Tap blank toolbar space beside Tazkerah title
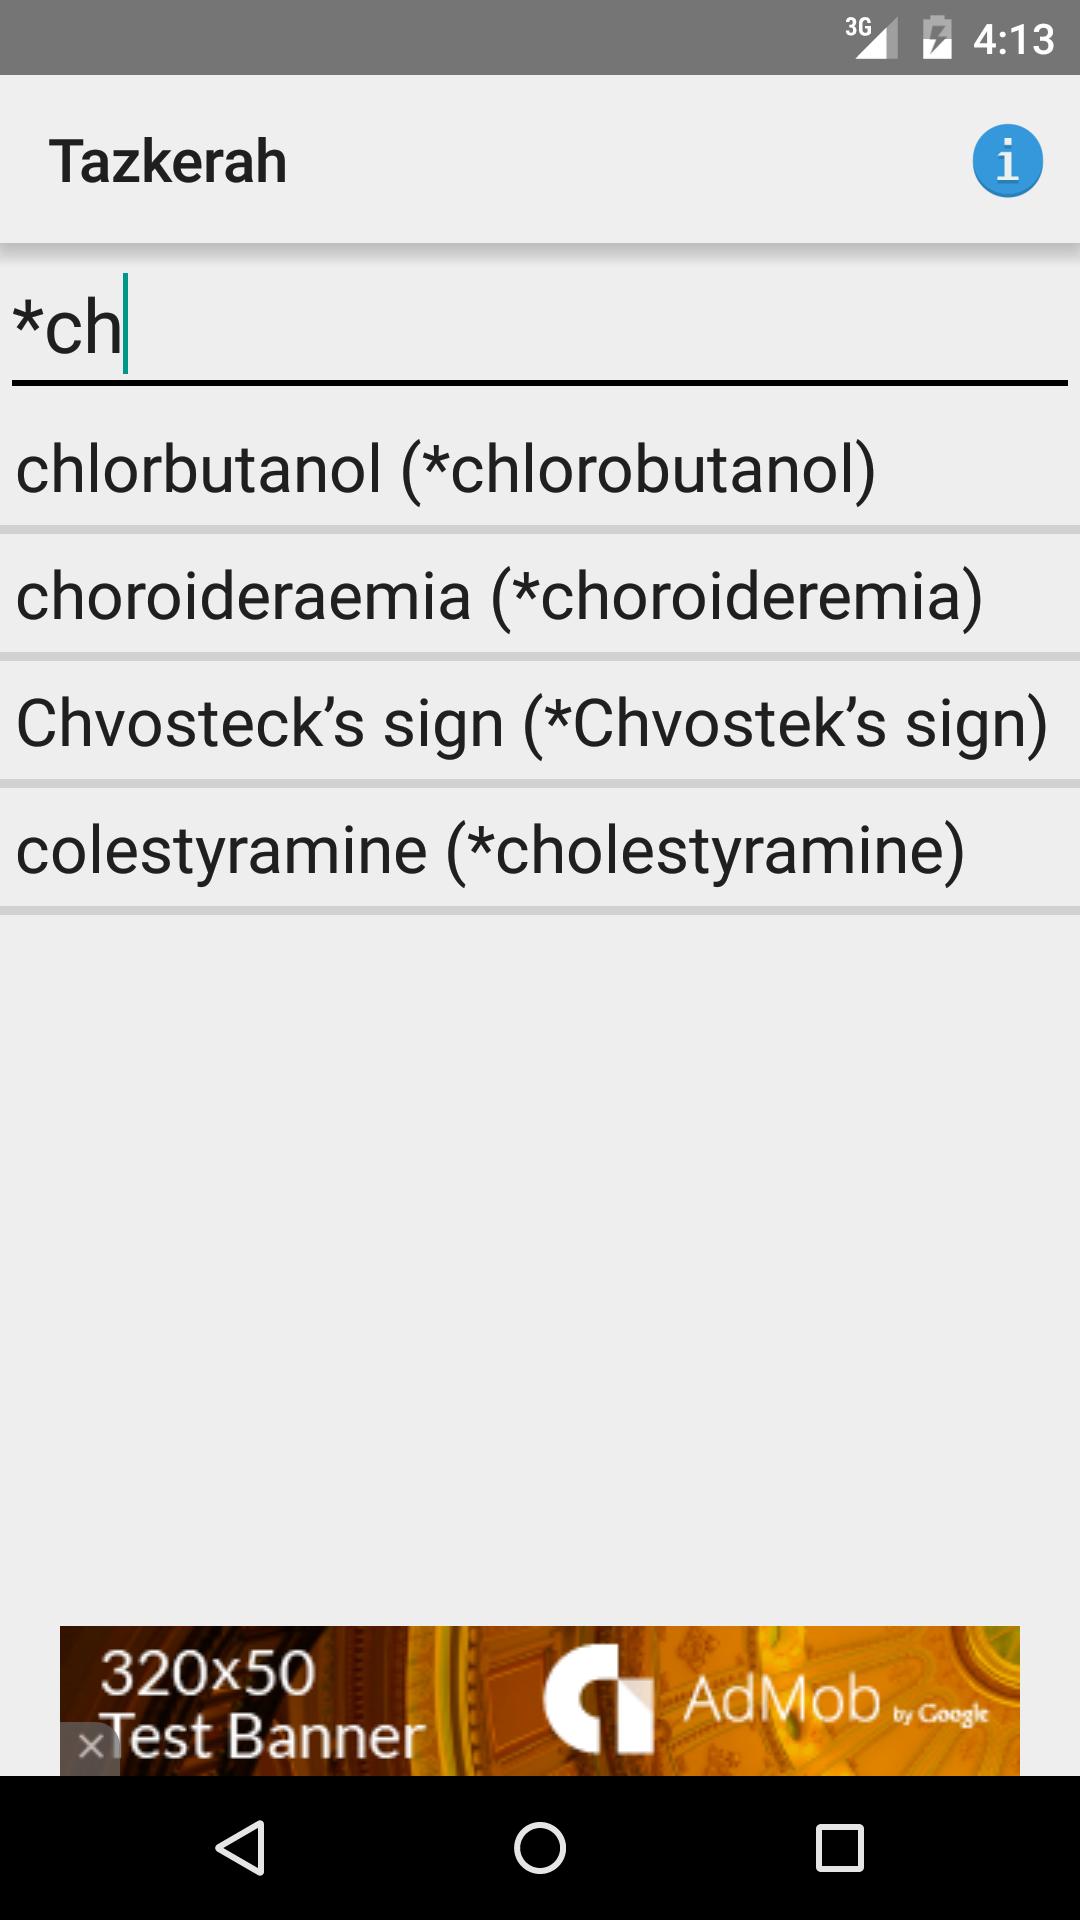 click(620, 161)
